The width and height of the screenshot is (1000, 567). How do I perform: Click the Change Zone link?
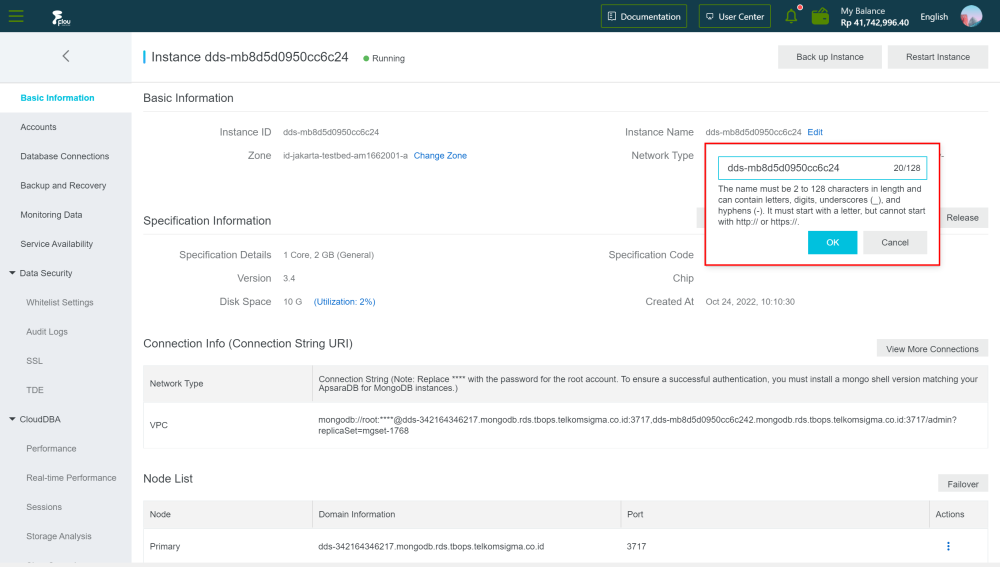tap(440, 156)
